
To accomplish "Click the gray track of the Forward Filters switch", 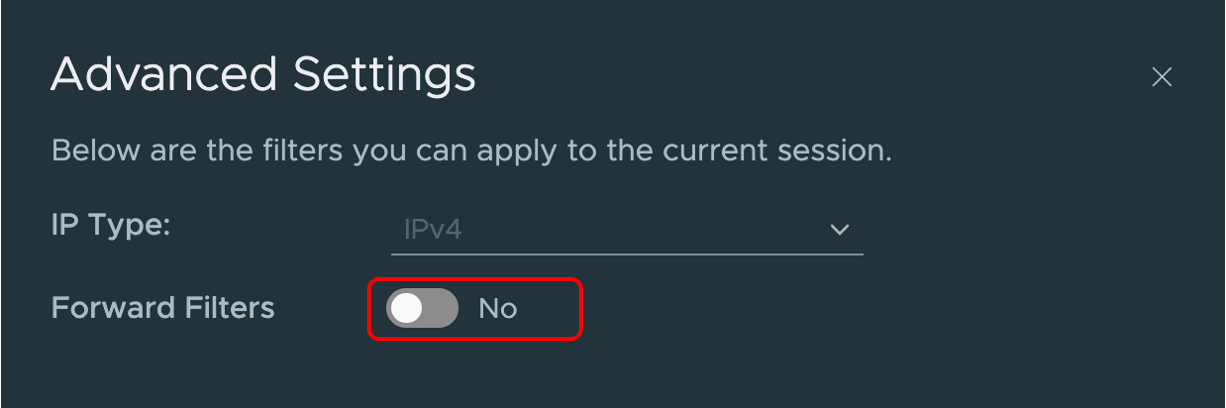I will pos(440,309).
